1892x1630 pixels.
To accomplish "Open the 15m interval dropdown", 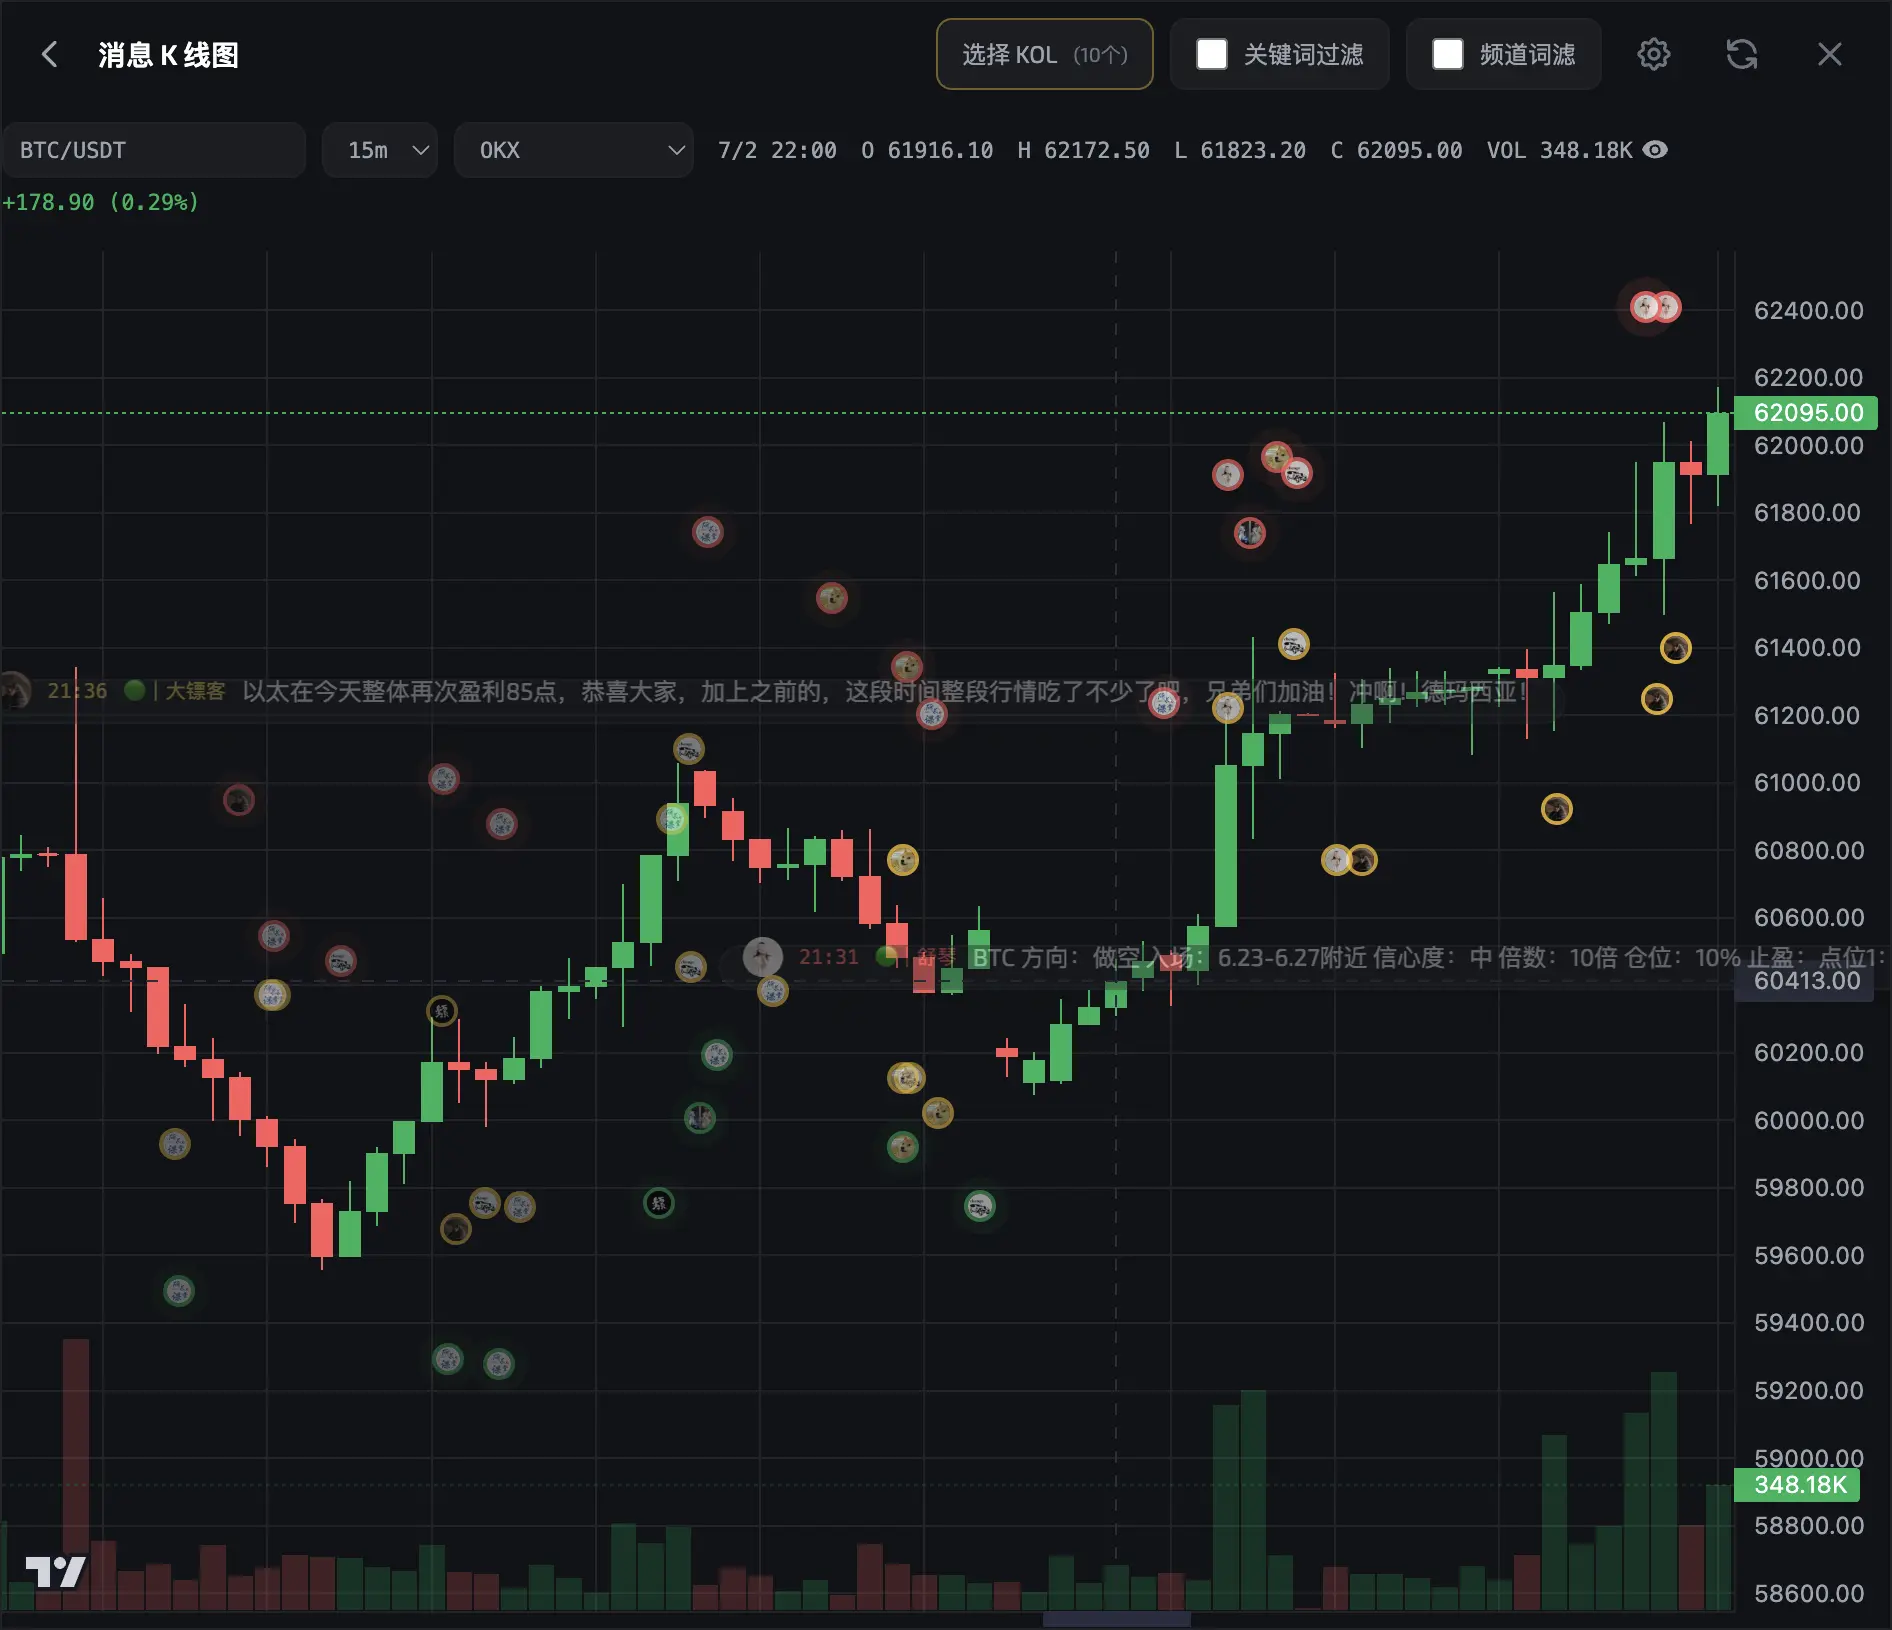I will click(380, 150).
